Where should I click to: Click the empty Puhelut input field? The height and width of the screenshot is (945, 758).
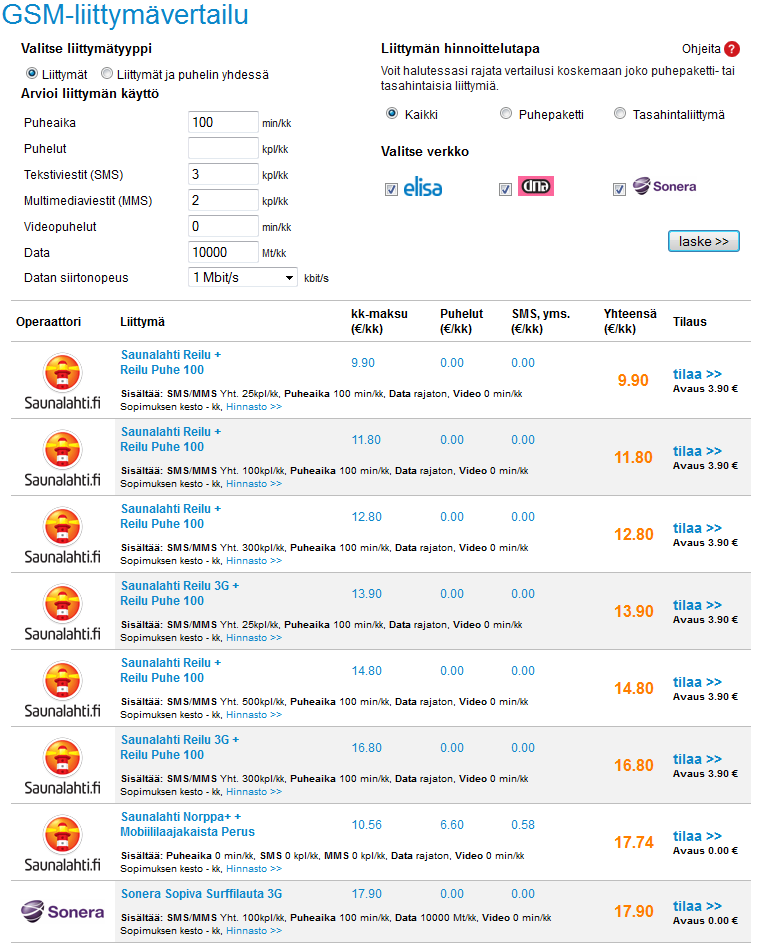[223, 148]
